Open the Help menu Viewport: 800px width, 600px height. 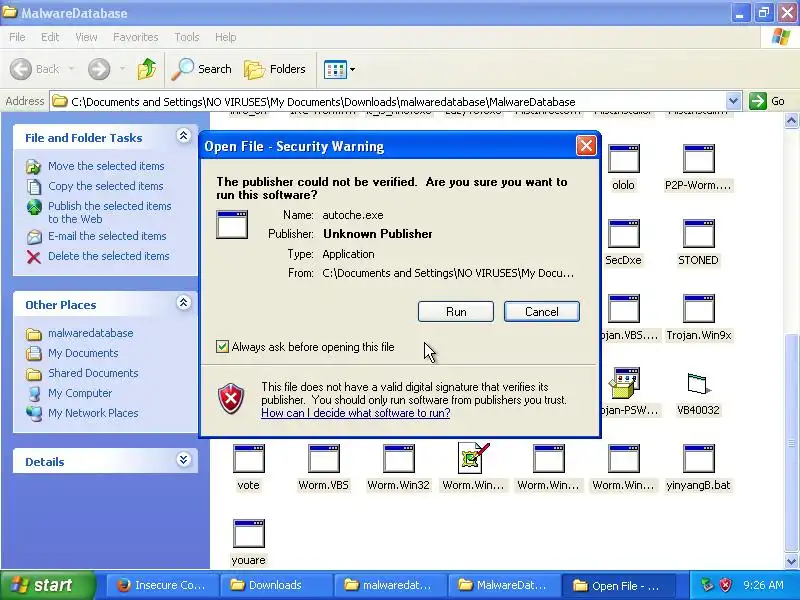pos(225,37)
